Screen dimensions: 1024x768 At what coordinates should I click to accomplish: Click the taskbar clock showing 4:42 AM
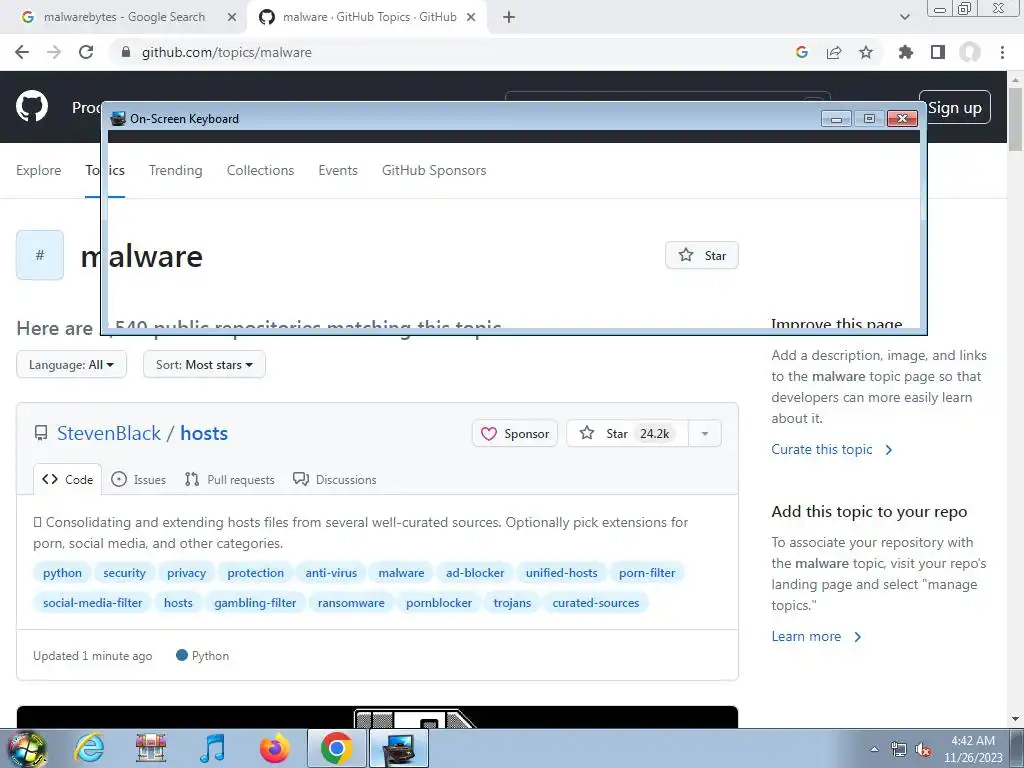point(973,749)
